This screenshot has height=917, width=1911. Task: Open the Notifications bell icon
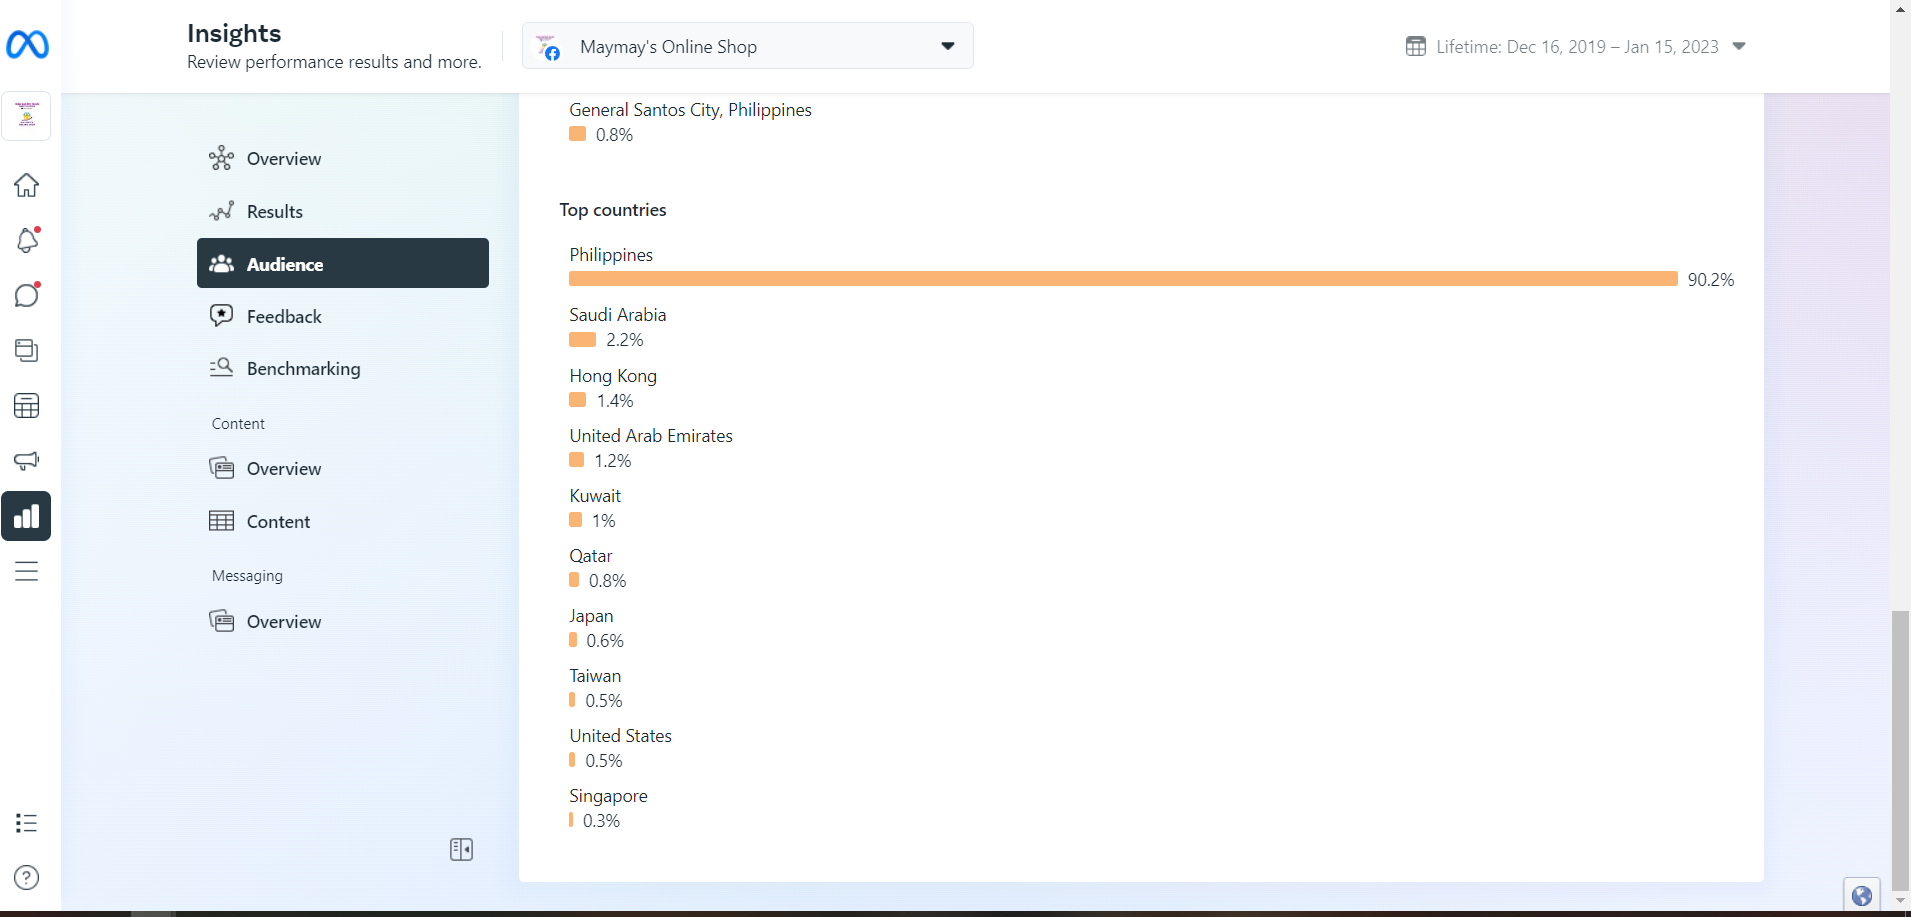27,240
